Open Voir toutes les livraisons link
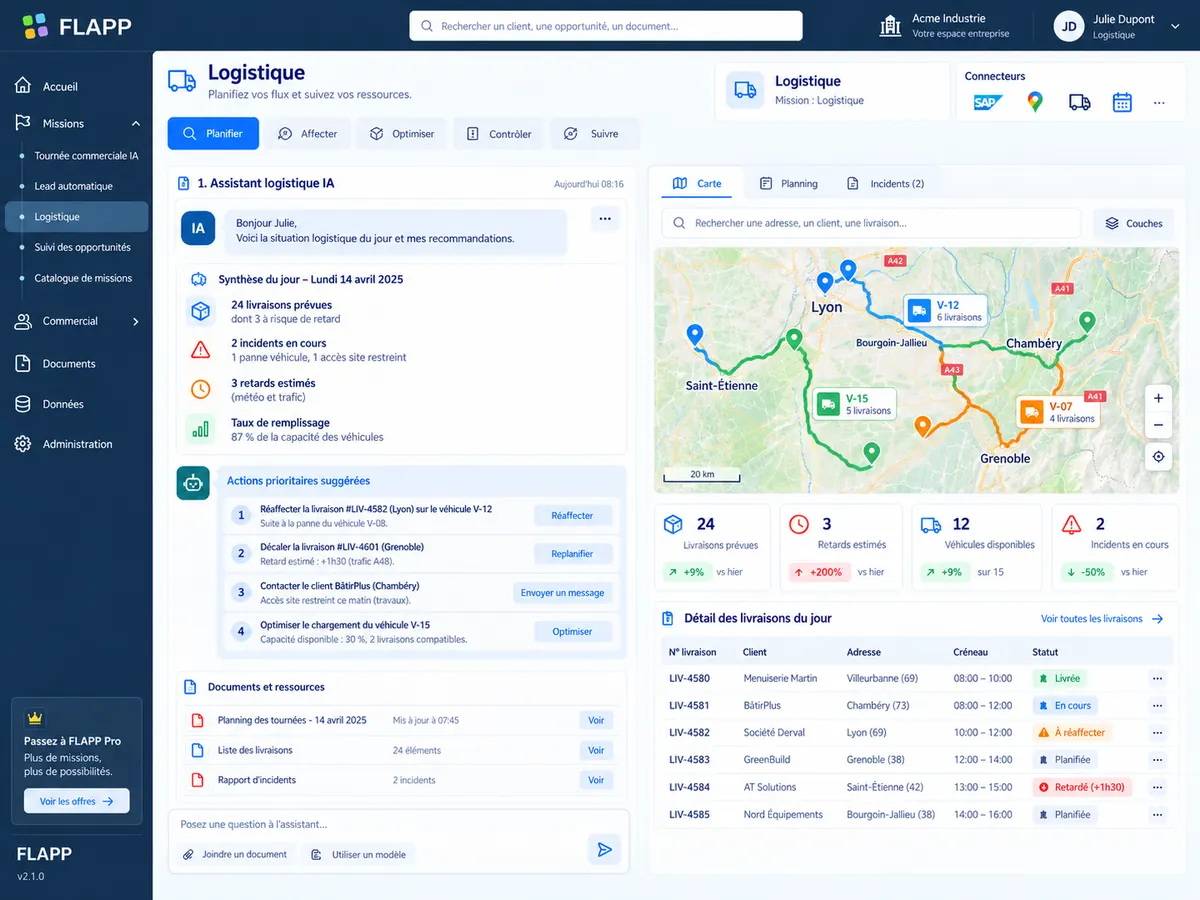The width and height of the screenshot is (1200, 900). pos(1102,619)
